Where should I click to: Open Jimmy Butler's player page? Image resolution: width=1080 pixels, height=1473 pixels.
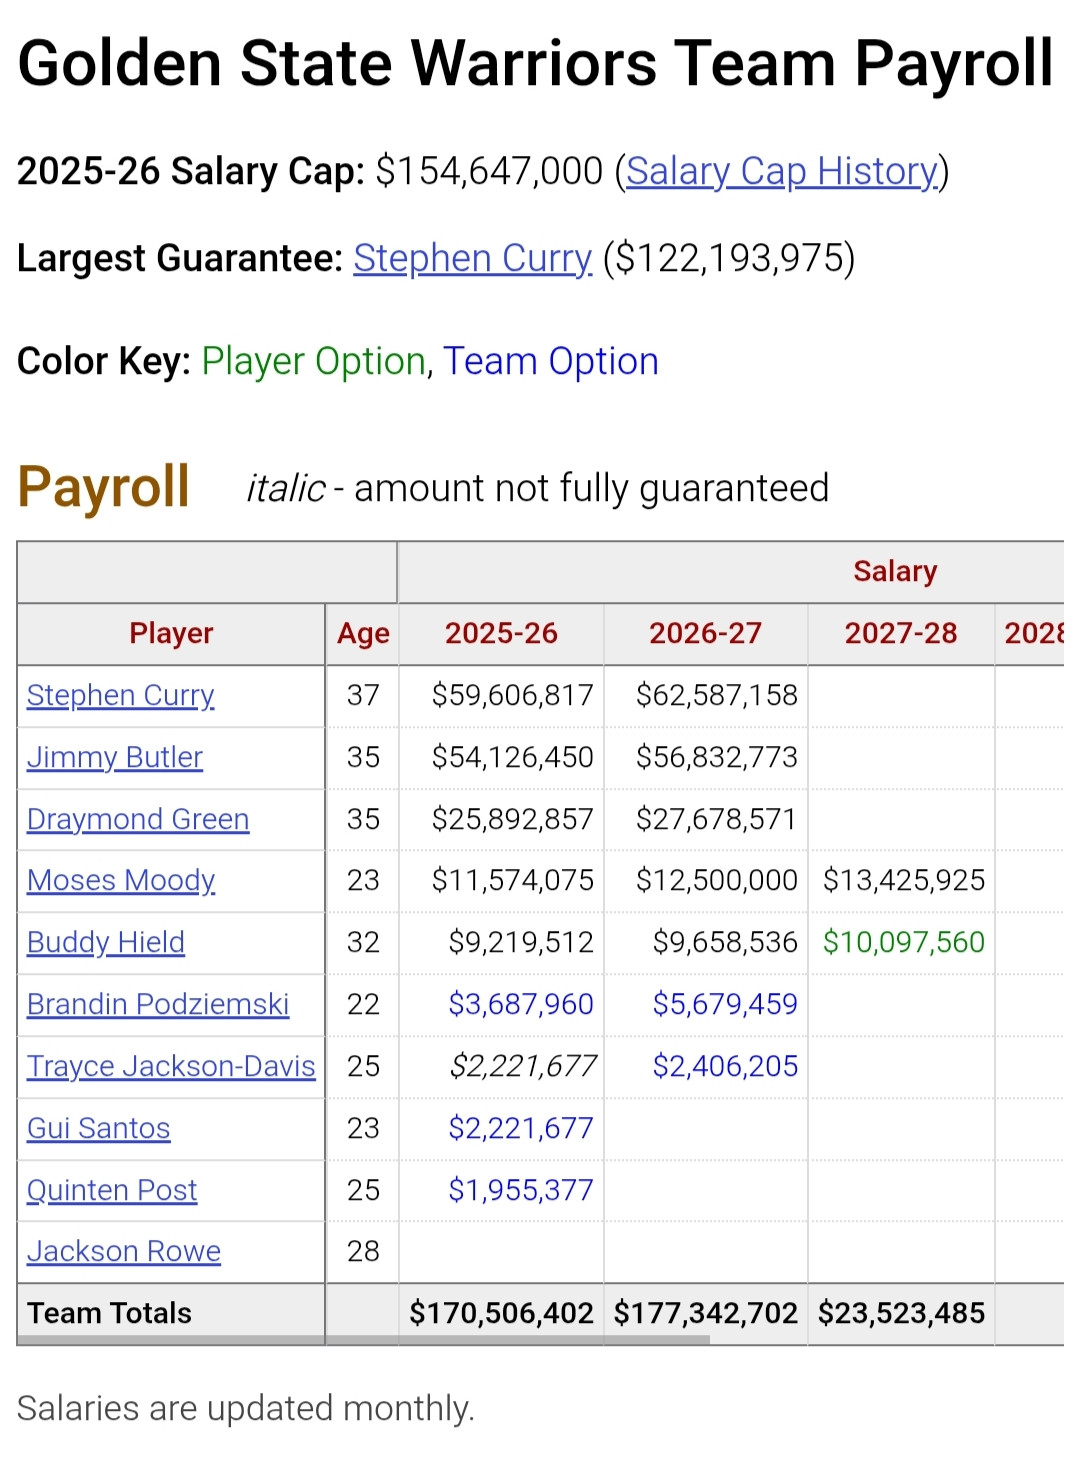click(114, 757)
